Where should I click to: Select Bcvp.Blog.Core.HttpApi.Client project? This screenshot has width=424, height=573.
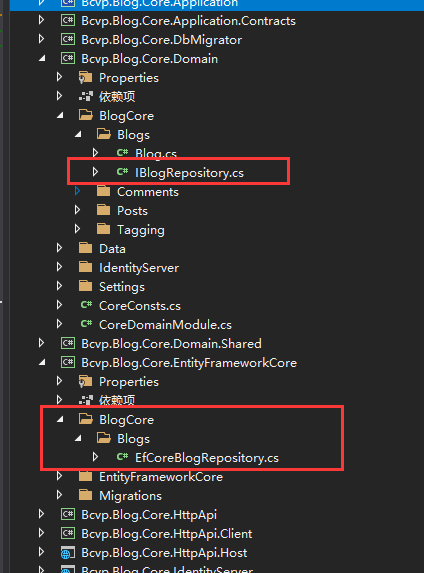[x=166, y=534]
